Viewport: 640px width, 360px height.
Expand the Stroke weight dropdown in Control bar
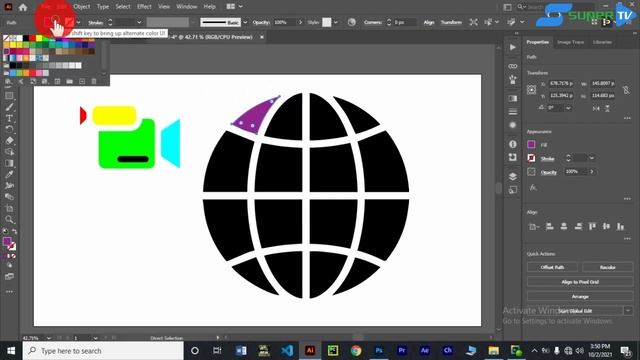[x=139, y=22]
